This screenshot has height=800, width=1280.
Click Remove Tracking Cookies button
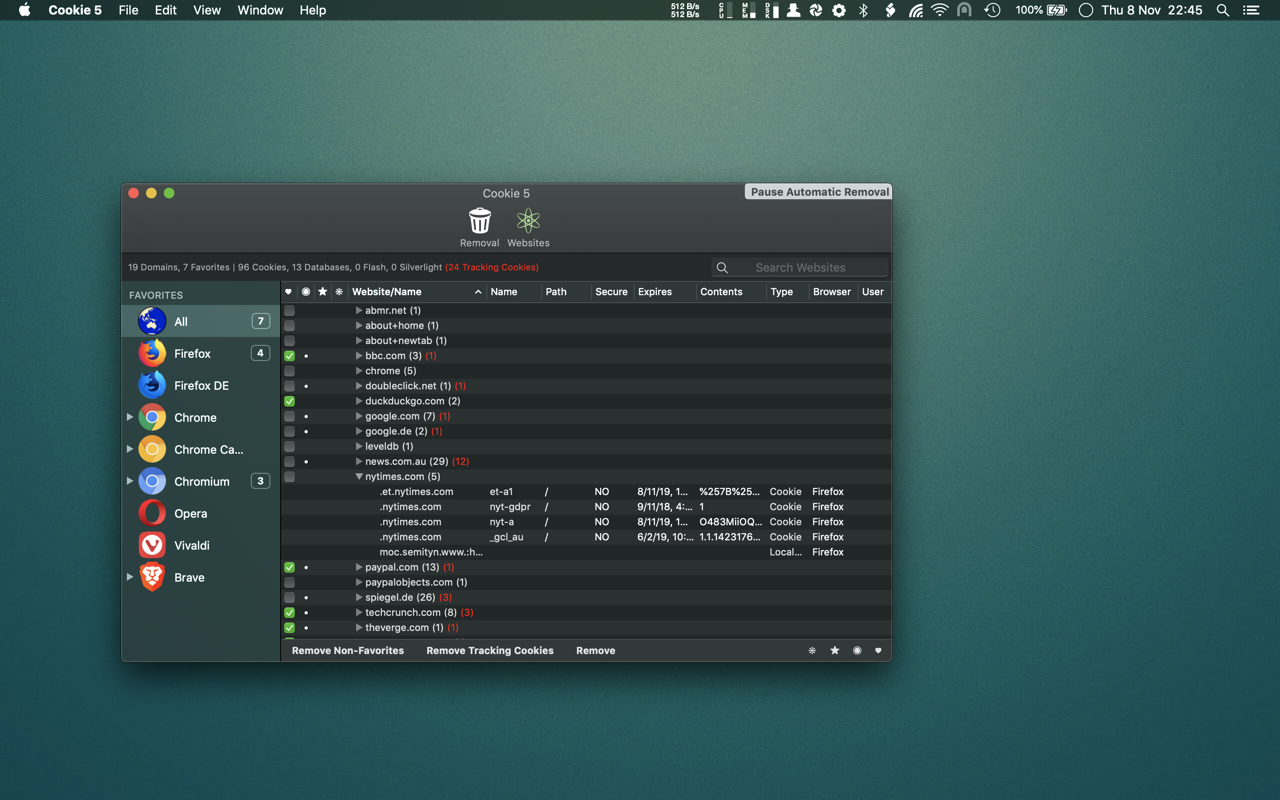pos(490,650)
